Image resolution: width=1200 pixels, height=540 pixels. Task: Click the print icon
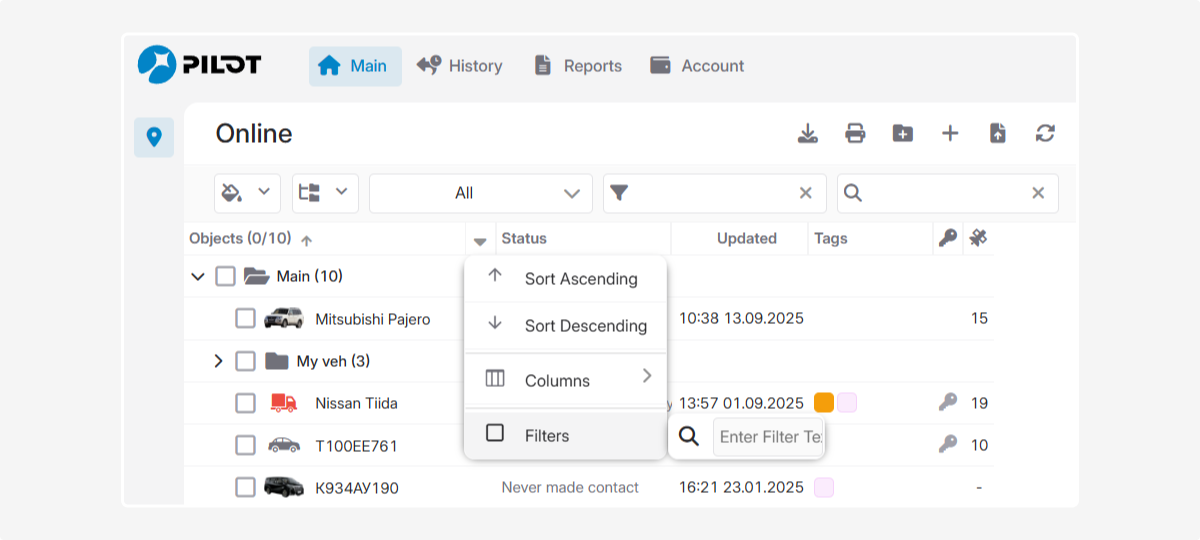click(855, 133)
